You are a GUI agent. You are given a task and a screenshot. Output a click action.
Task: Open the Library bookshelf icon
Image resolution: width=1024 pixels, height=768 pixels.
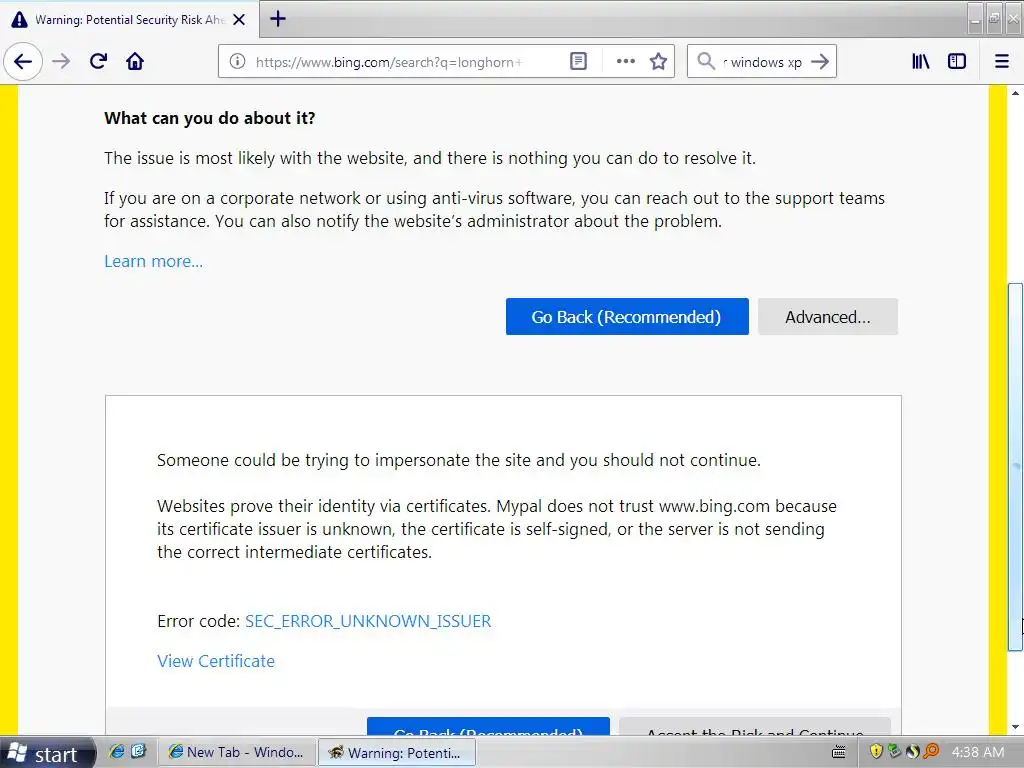coord(921,61)
